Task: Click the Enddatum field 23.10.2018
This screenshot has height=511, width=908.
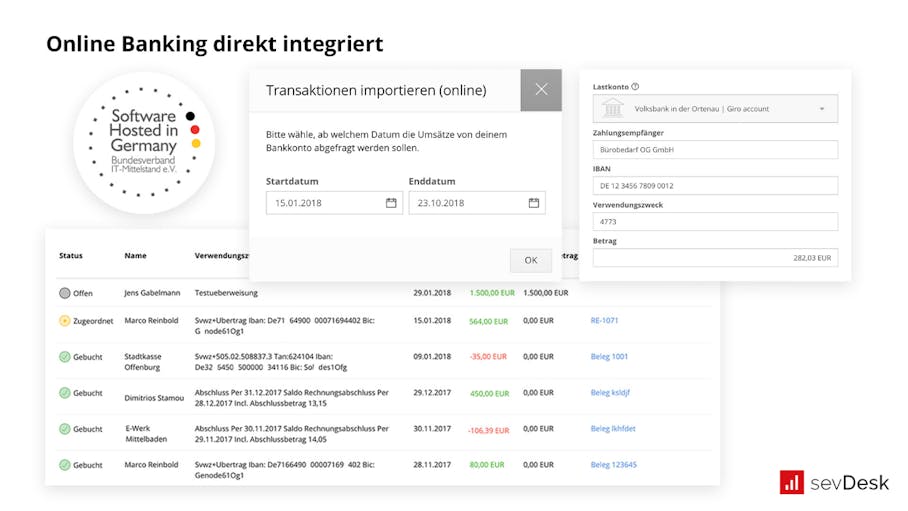Action: (x=477, y=203)
